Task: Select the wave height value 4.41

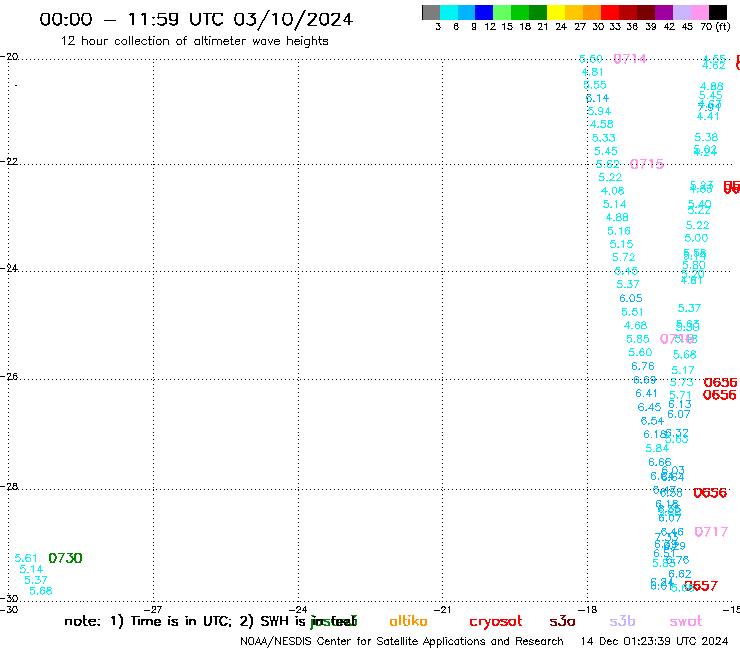Action: point(708,116)
